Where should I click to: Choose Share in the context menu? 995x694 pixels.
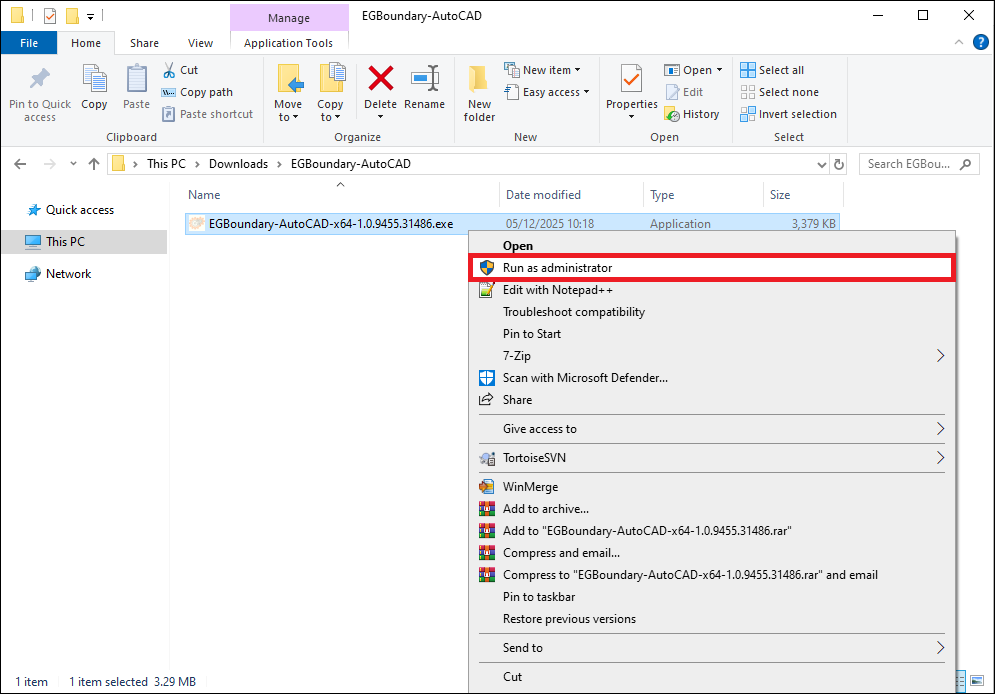[x=711, y=400]
